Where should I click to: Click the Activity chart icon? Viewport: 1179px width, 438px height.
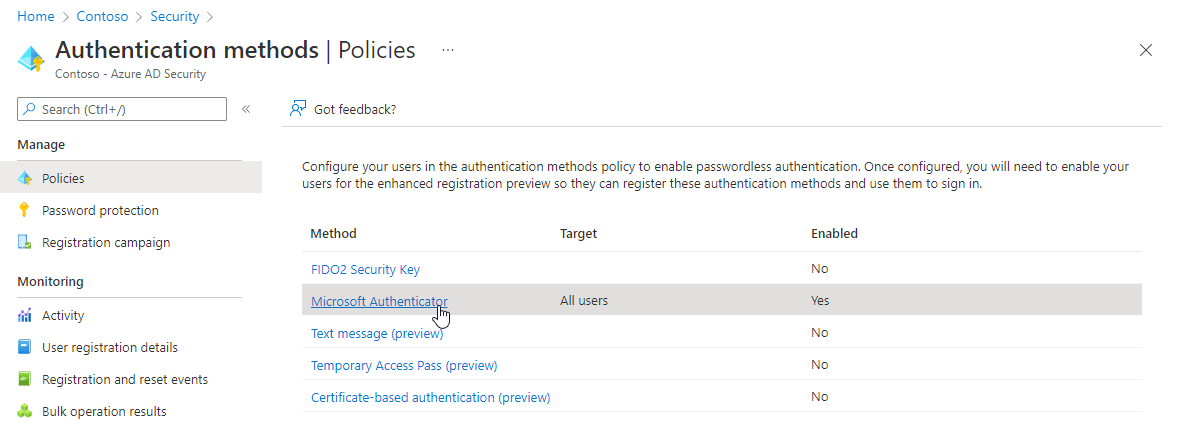(x=25, y=316)
